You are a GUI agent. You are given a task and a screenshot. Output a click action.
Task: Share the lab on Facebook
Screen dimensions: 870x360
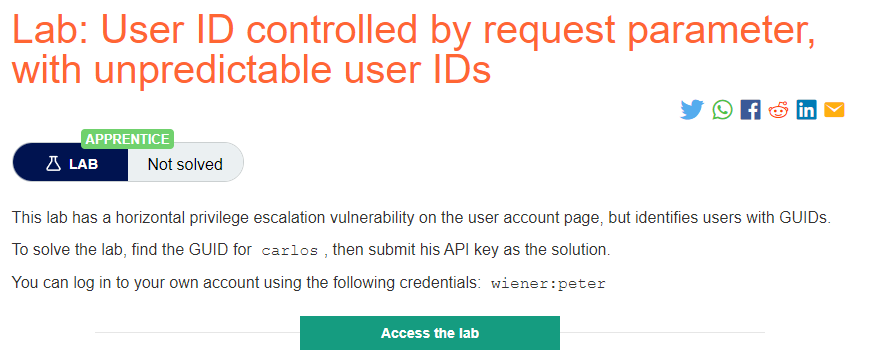(750, 110)
